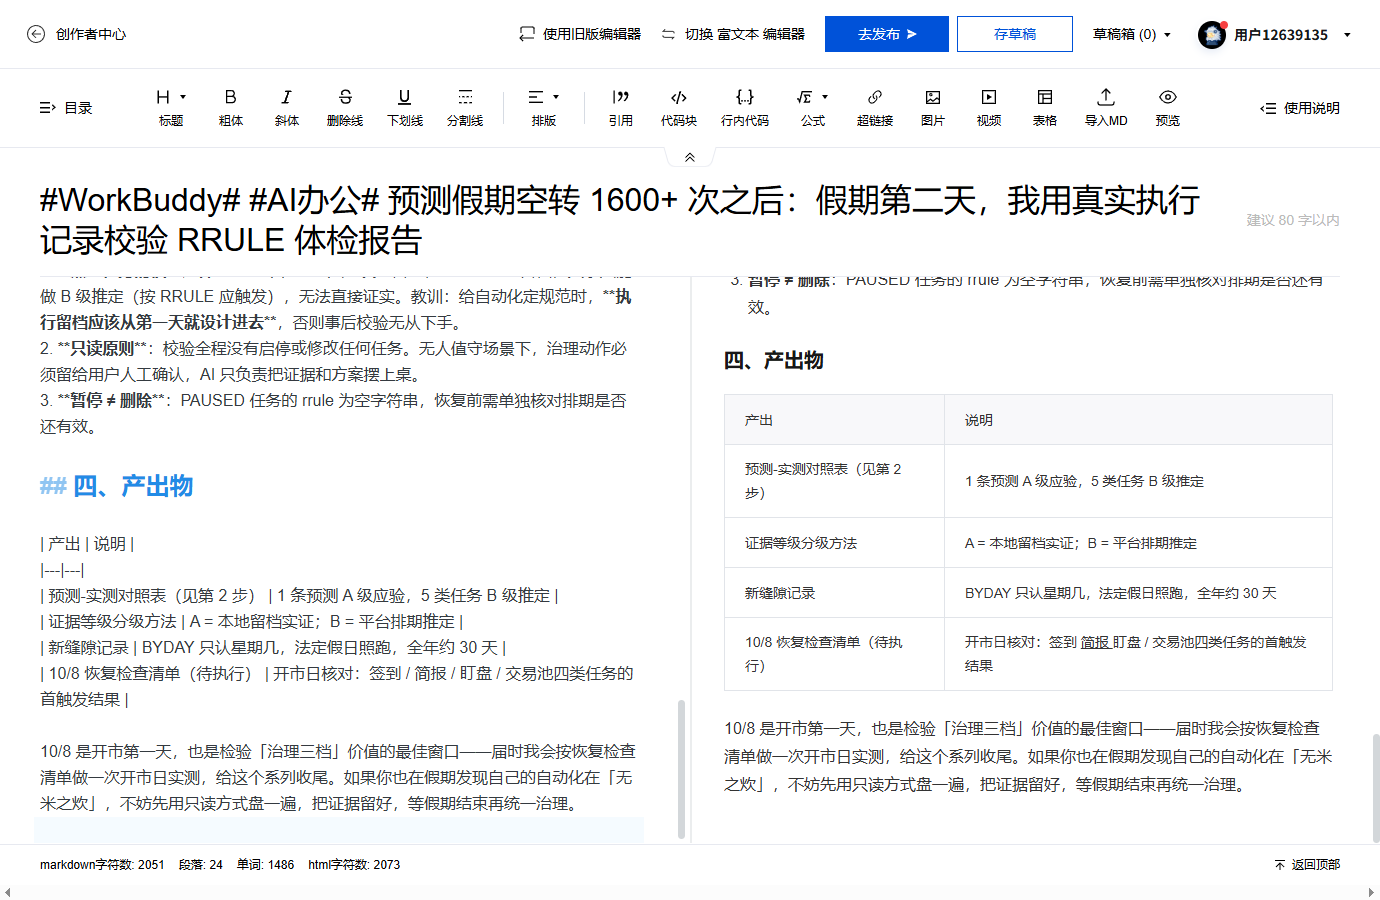Switch to 富文本 编辑器
1380x900 pixels.
tap(733, 34)
